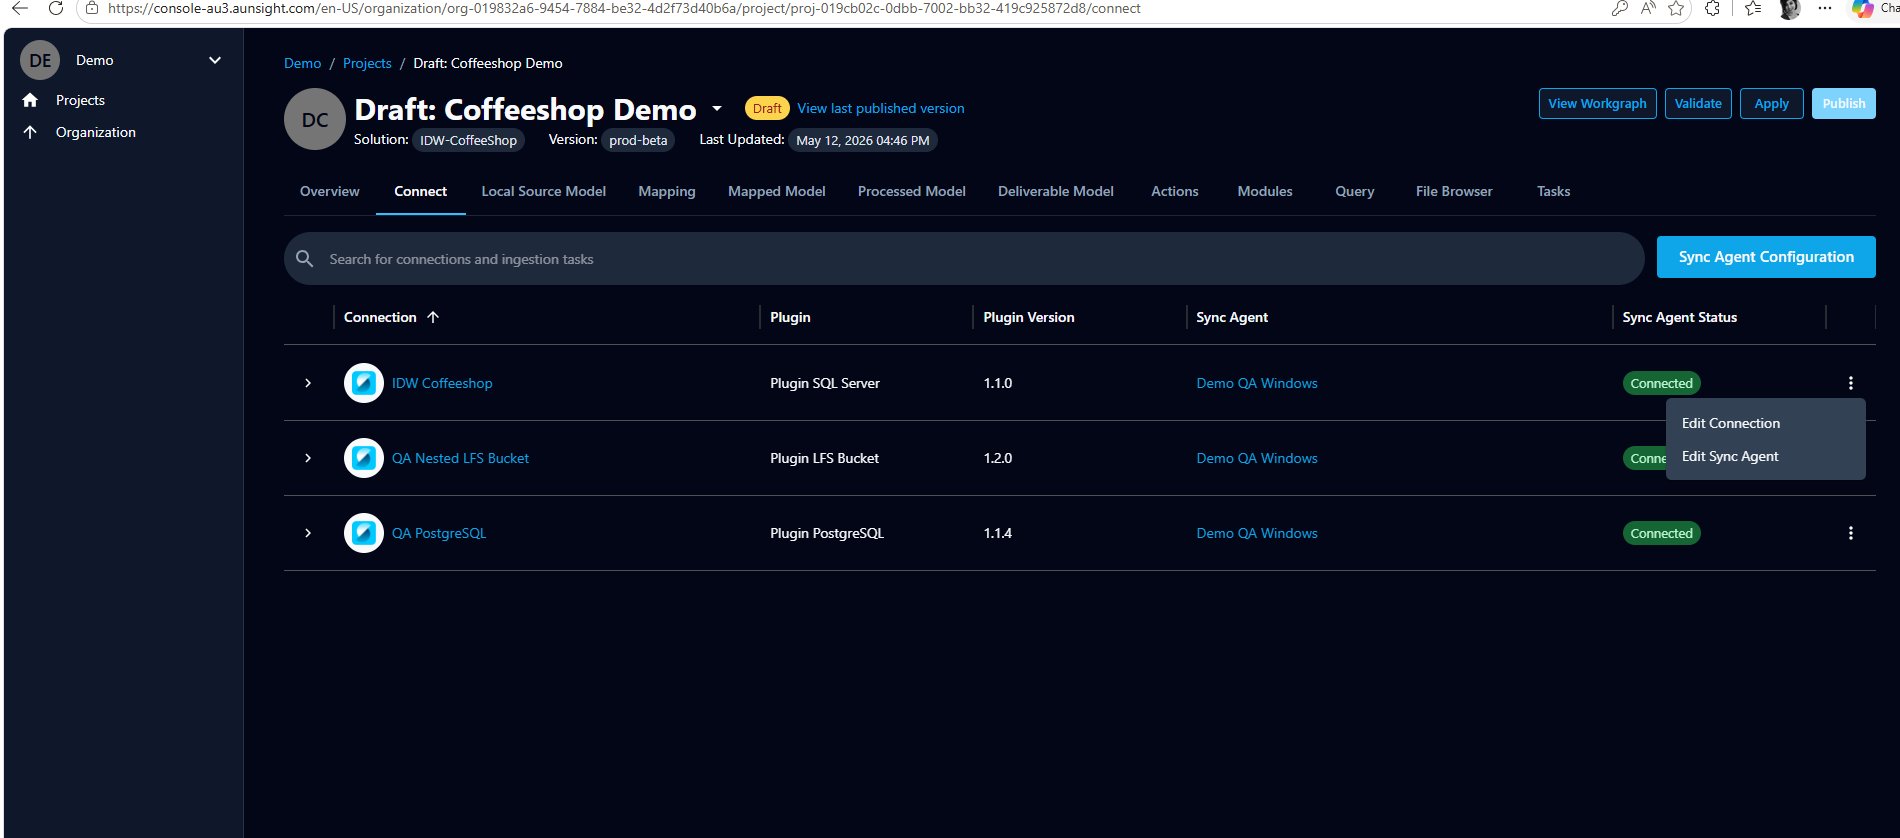This screenshot has height=838, width=1900.
Task: Click the browser address bar URL
Action: [x=624, y=8]
